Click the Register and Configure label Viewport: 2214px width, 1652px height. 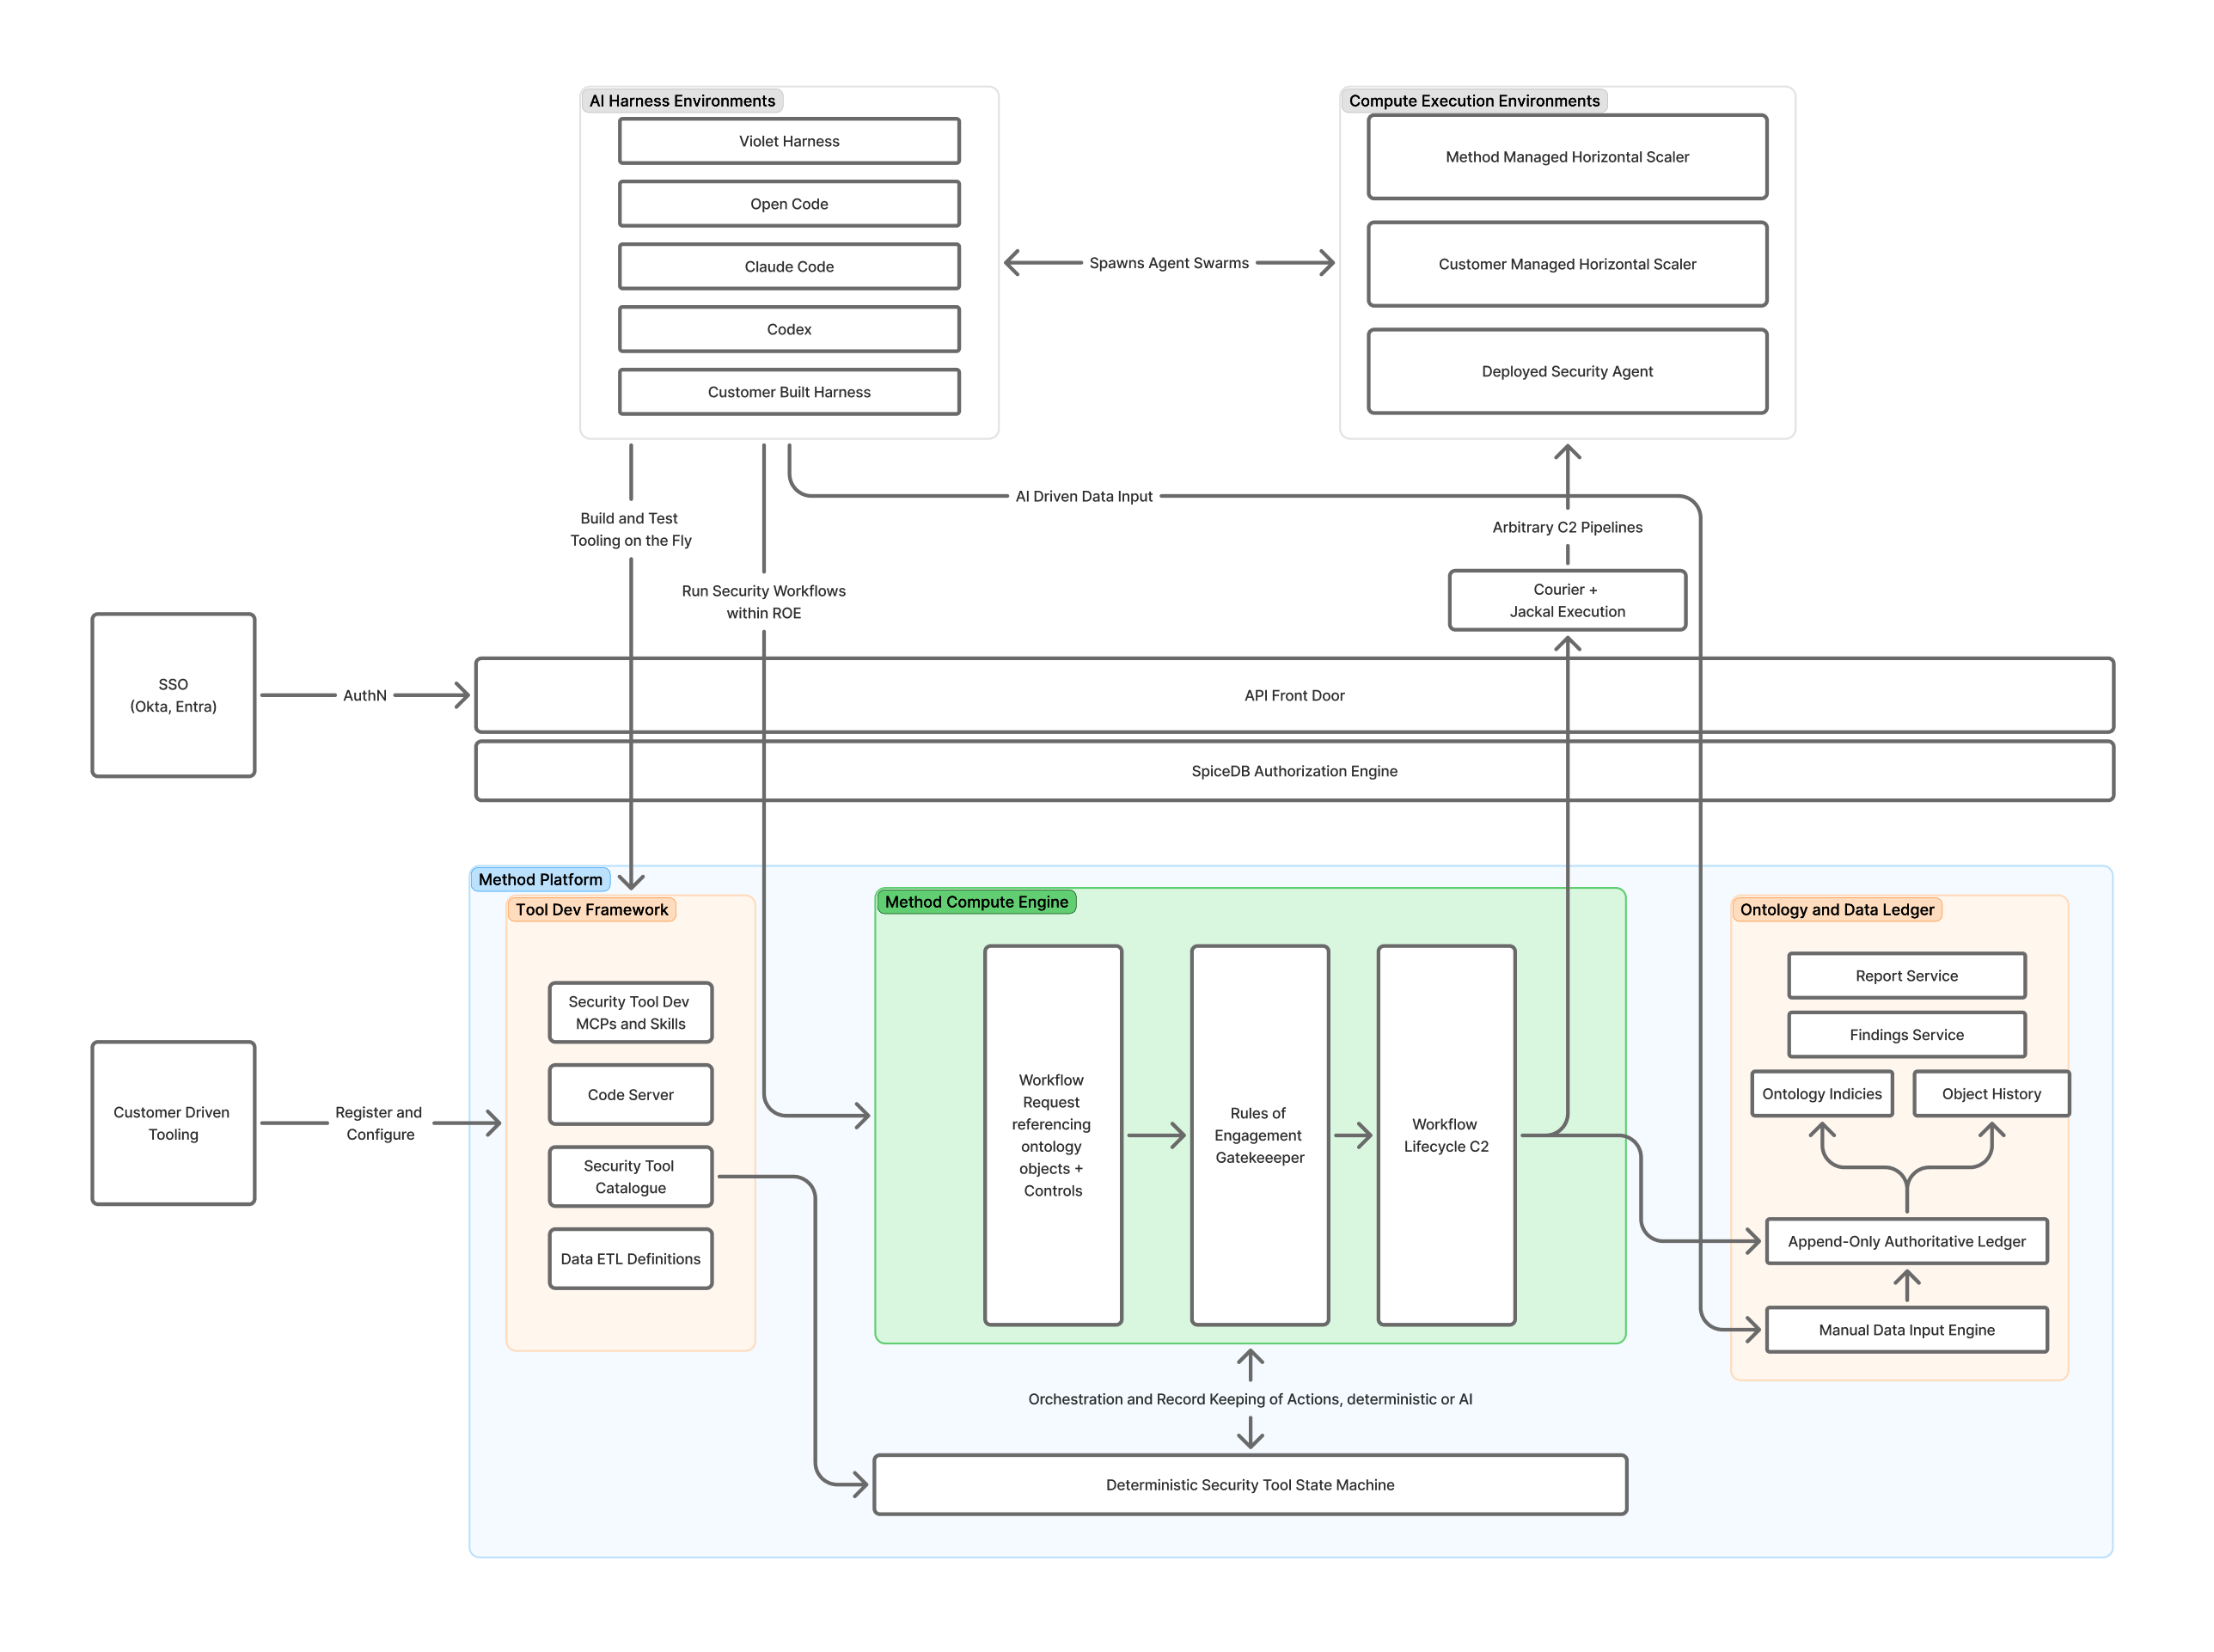[x=379, y=1123]
